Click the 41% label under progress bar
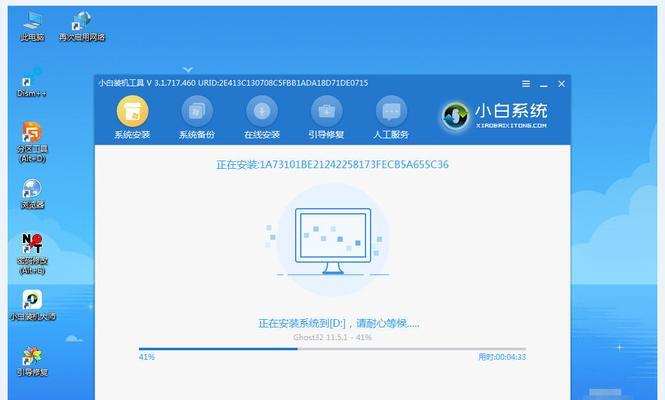Viewport: 665px width, 400px height. 147,357
